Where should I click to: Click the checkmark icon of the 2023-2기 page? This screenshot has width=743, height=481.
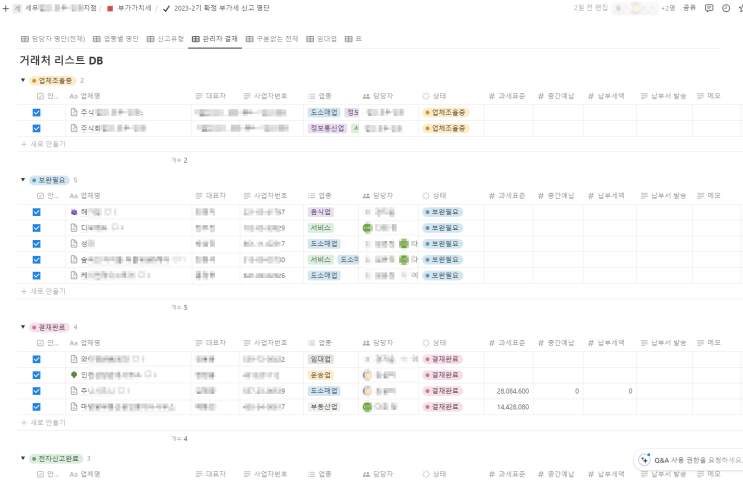pos(166,8)
